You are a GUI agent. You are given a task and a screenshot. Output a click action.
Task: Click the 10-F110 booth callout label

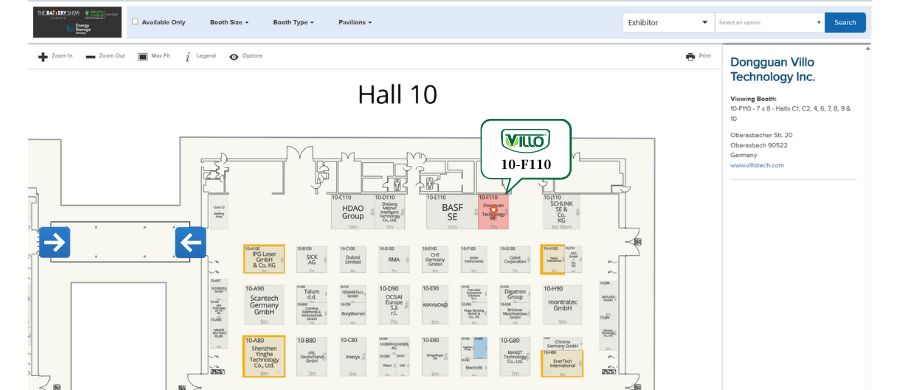[x=526, y=164]
